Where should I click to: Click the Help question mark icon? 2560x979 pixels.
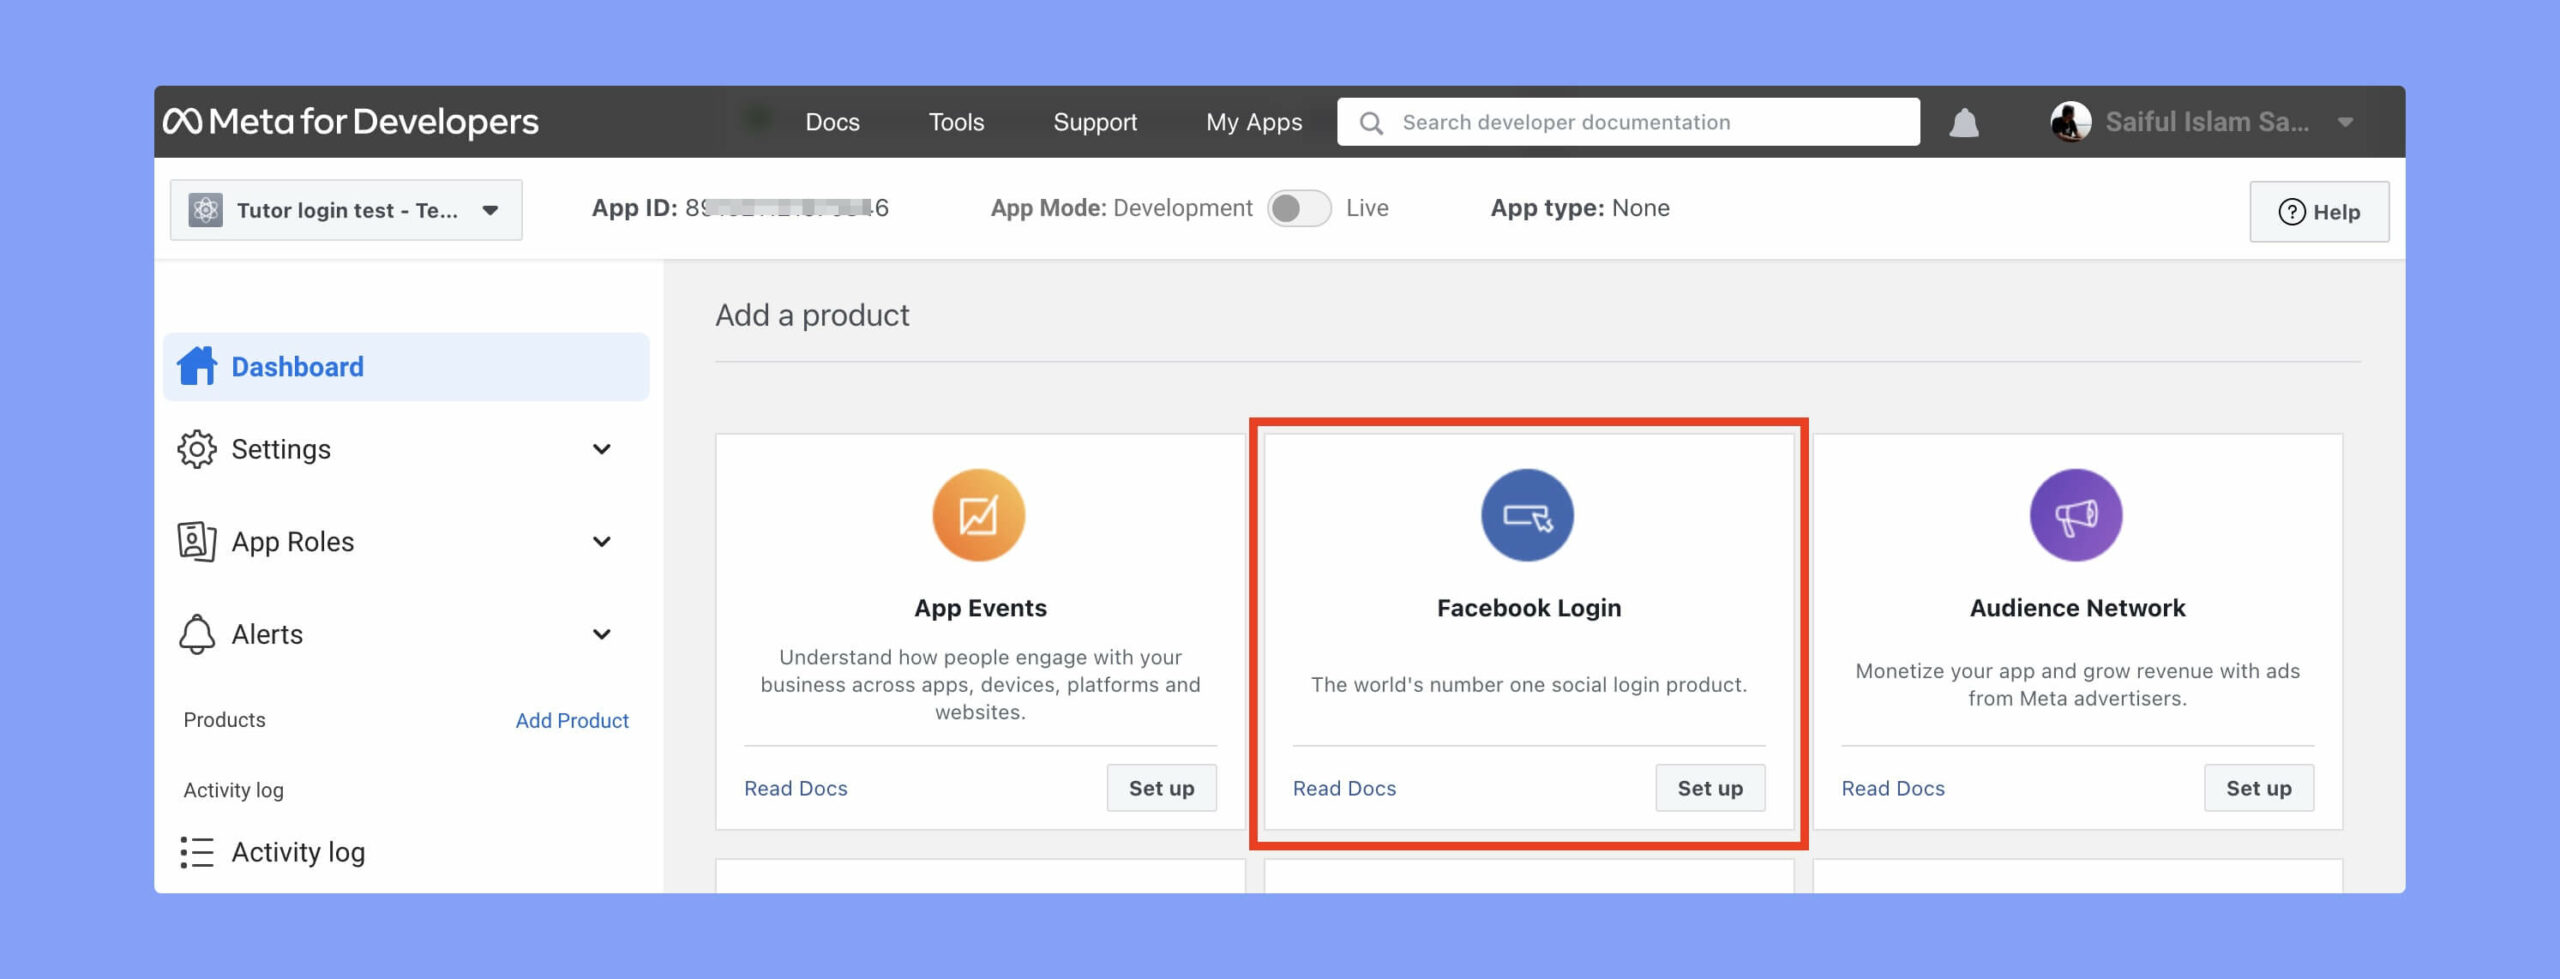(x=2291, y=212)
